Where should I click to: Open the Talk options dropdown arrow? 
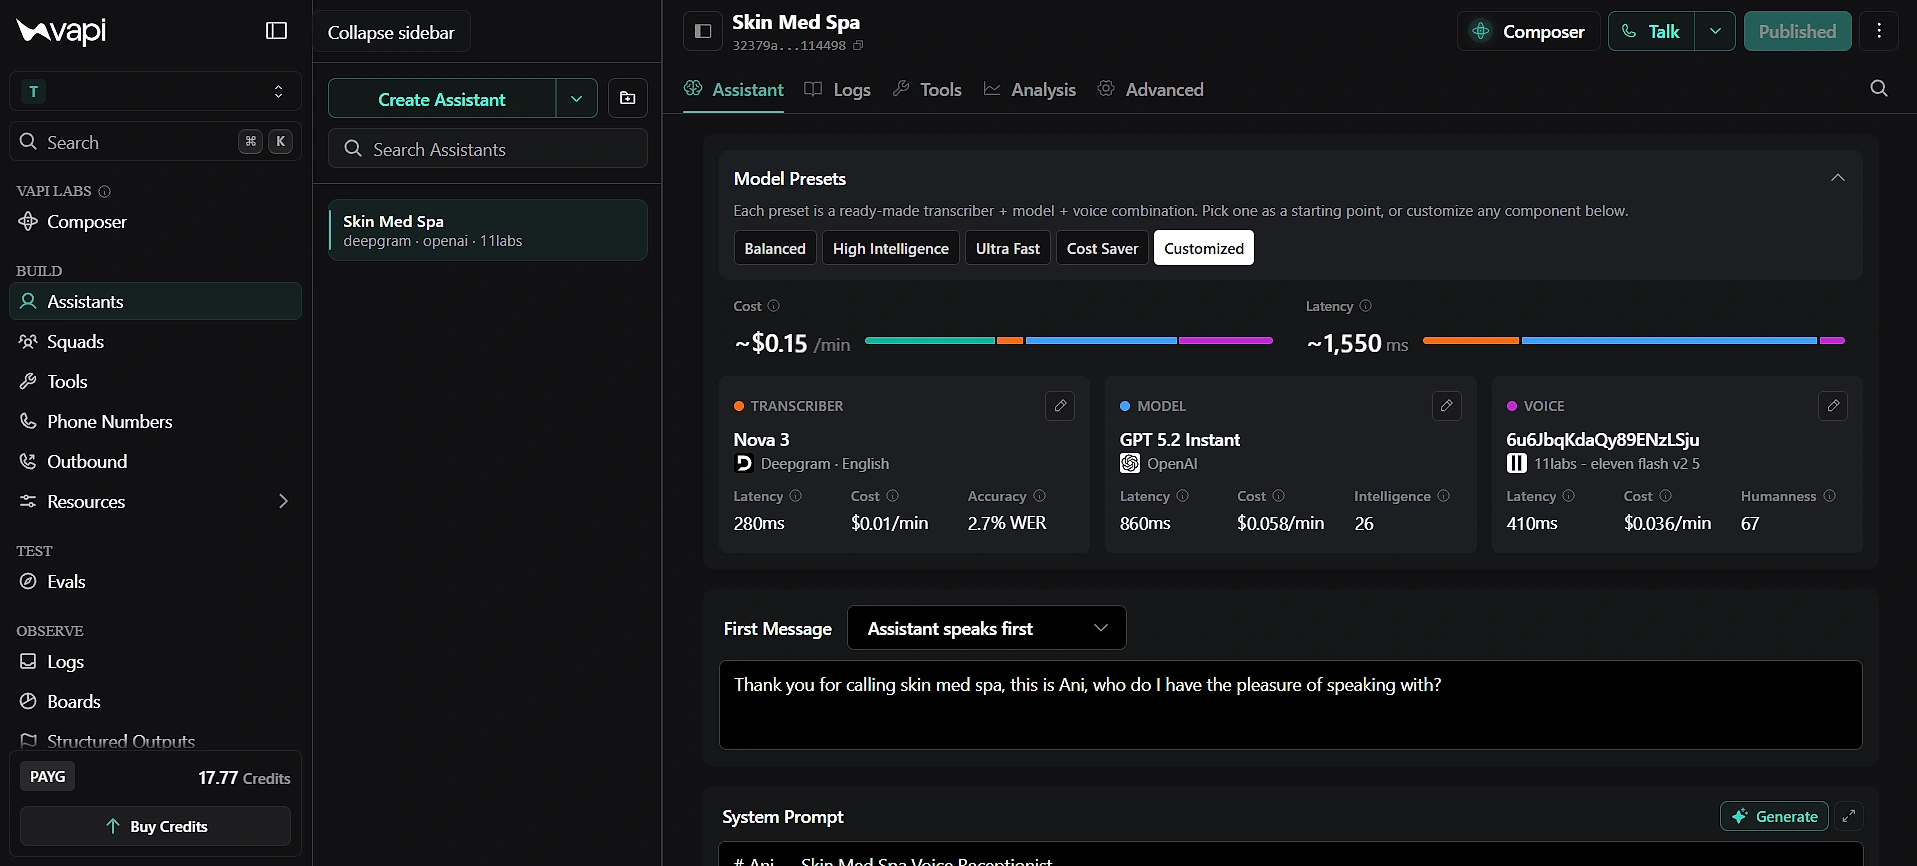pyautogui.click(x=1715, y=31)
